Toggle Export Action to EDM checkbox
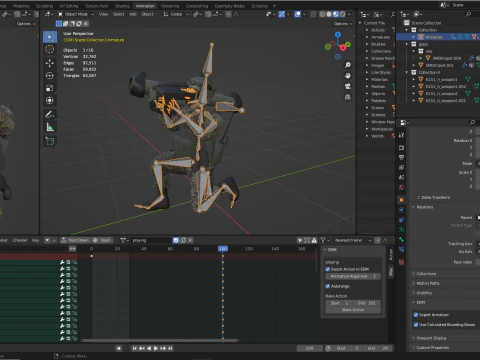Viewport: 480px width, 360px height. [x=327, y=269]
